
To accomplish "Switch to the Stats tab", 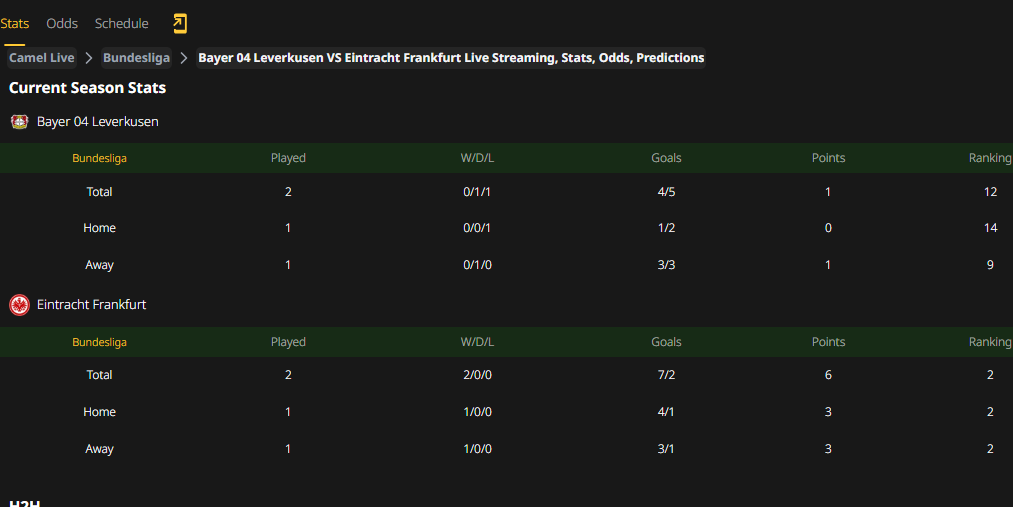I will coord(14,24).
